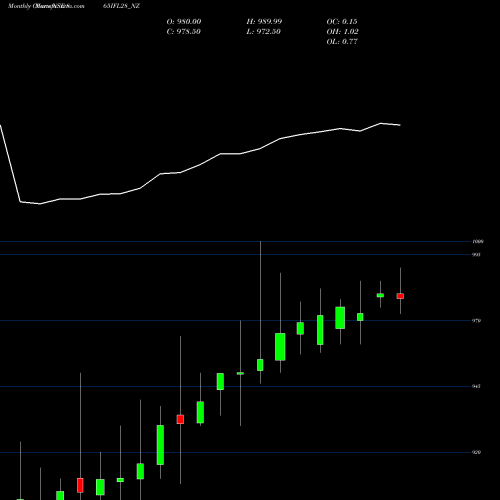This screenshot has height=500, width=500.
Task: Click the OL: 0.77 reading
Action: coord(342,41)
